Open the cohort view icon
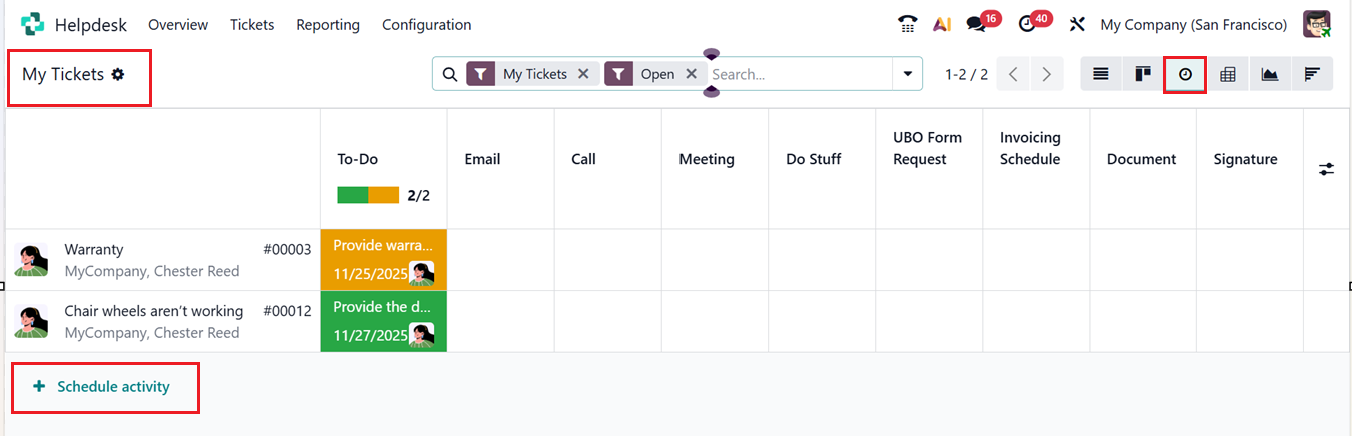The image size is (1352, 436). coord(1312,74)
